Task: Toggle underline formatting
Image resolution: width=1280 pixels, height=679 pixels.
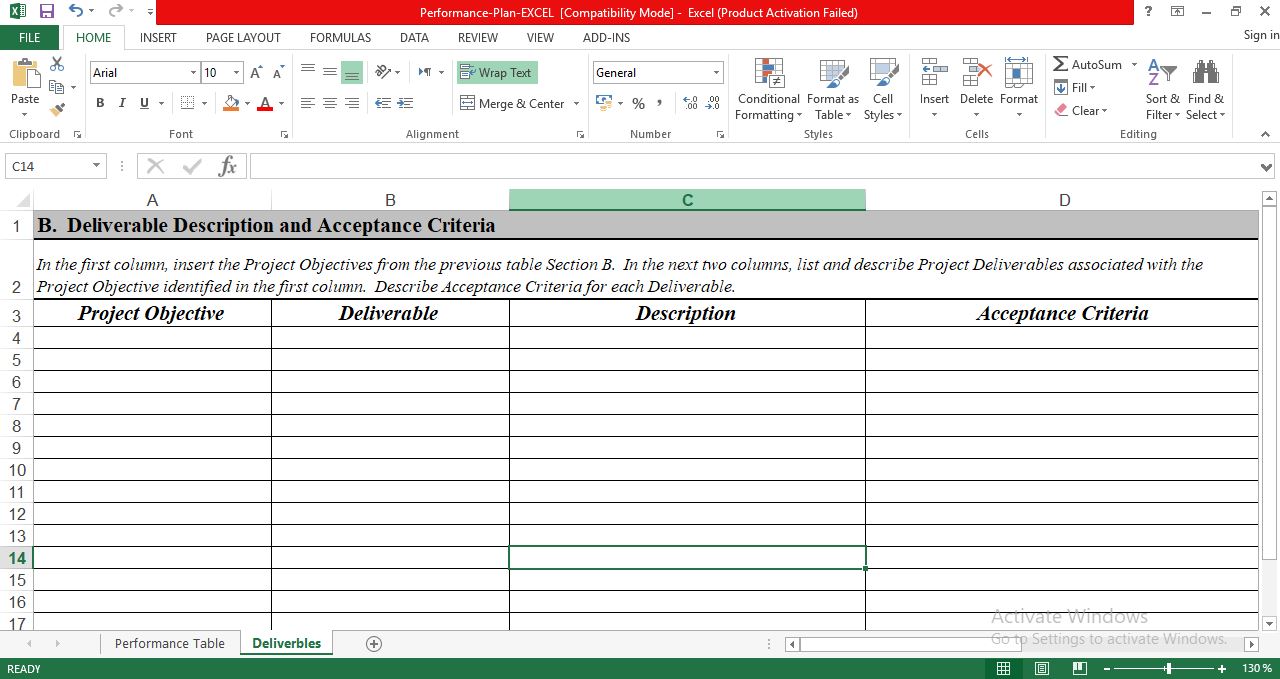Action: tap(142, 103)
